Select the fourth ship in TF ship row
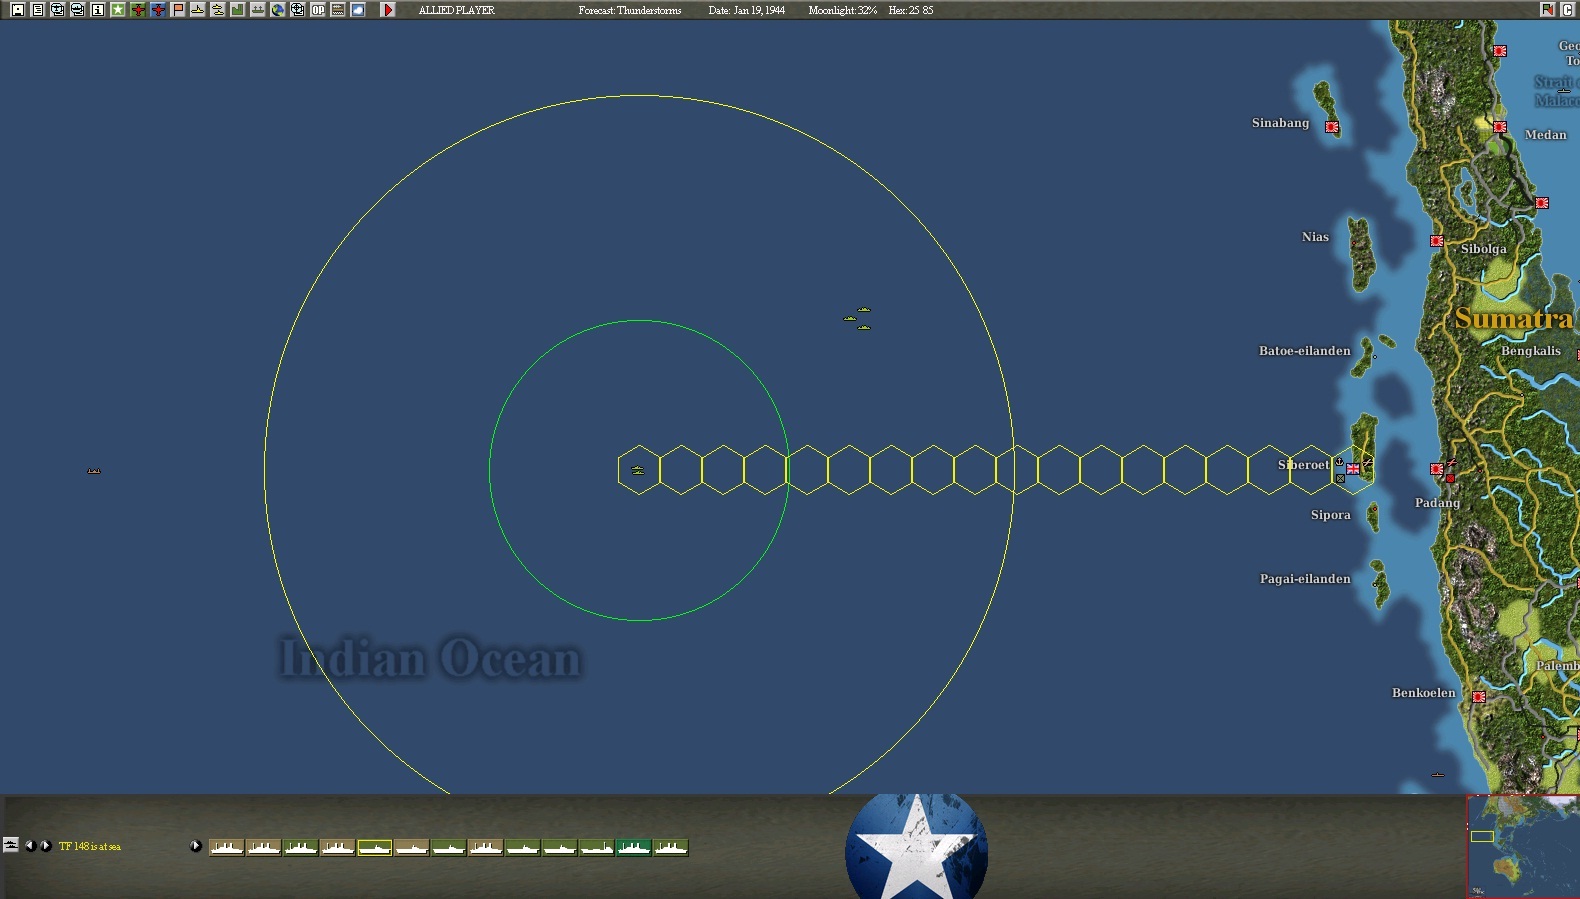This screenshot has width=1580, height=899. point(338,847)
